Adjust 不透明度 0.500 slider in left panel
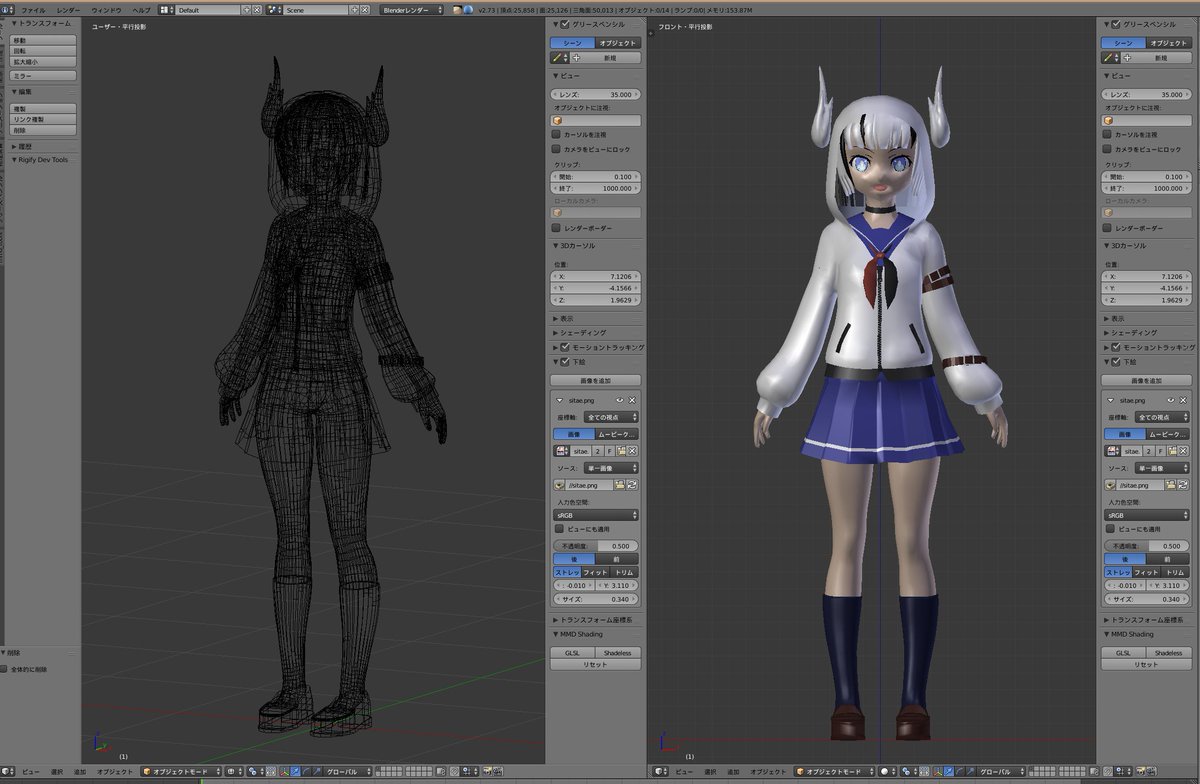The image size is (1200, 784). pyautogui.click(x=596, y=546)
